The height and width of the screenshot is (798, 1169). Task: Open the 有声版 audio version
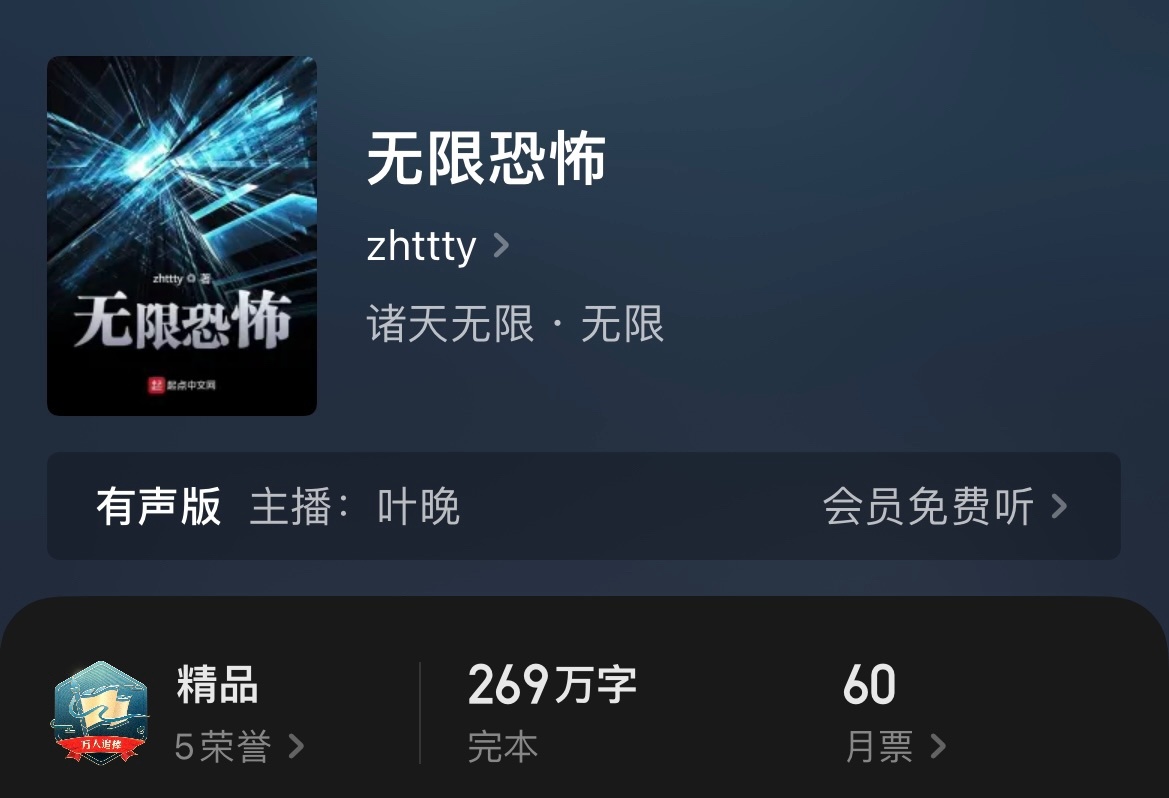[159, 506]
